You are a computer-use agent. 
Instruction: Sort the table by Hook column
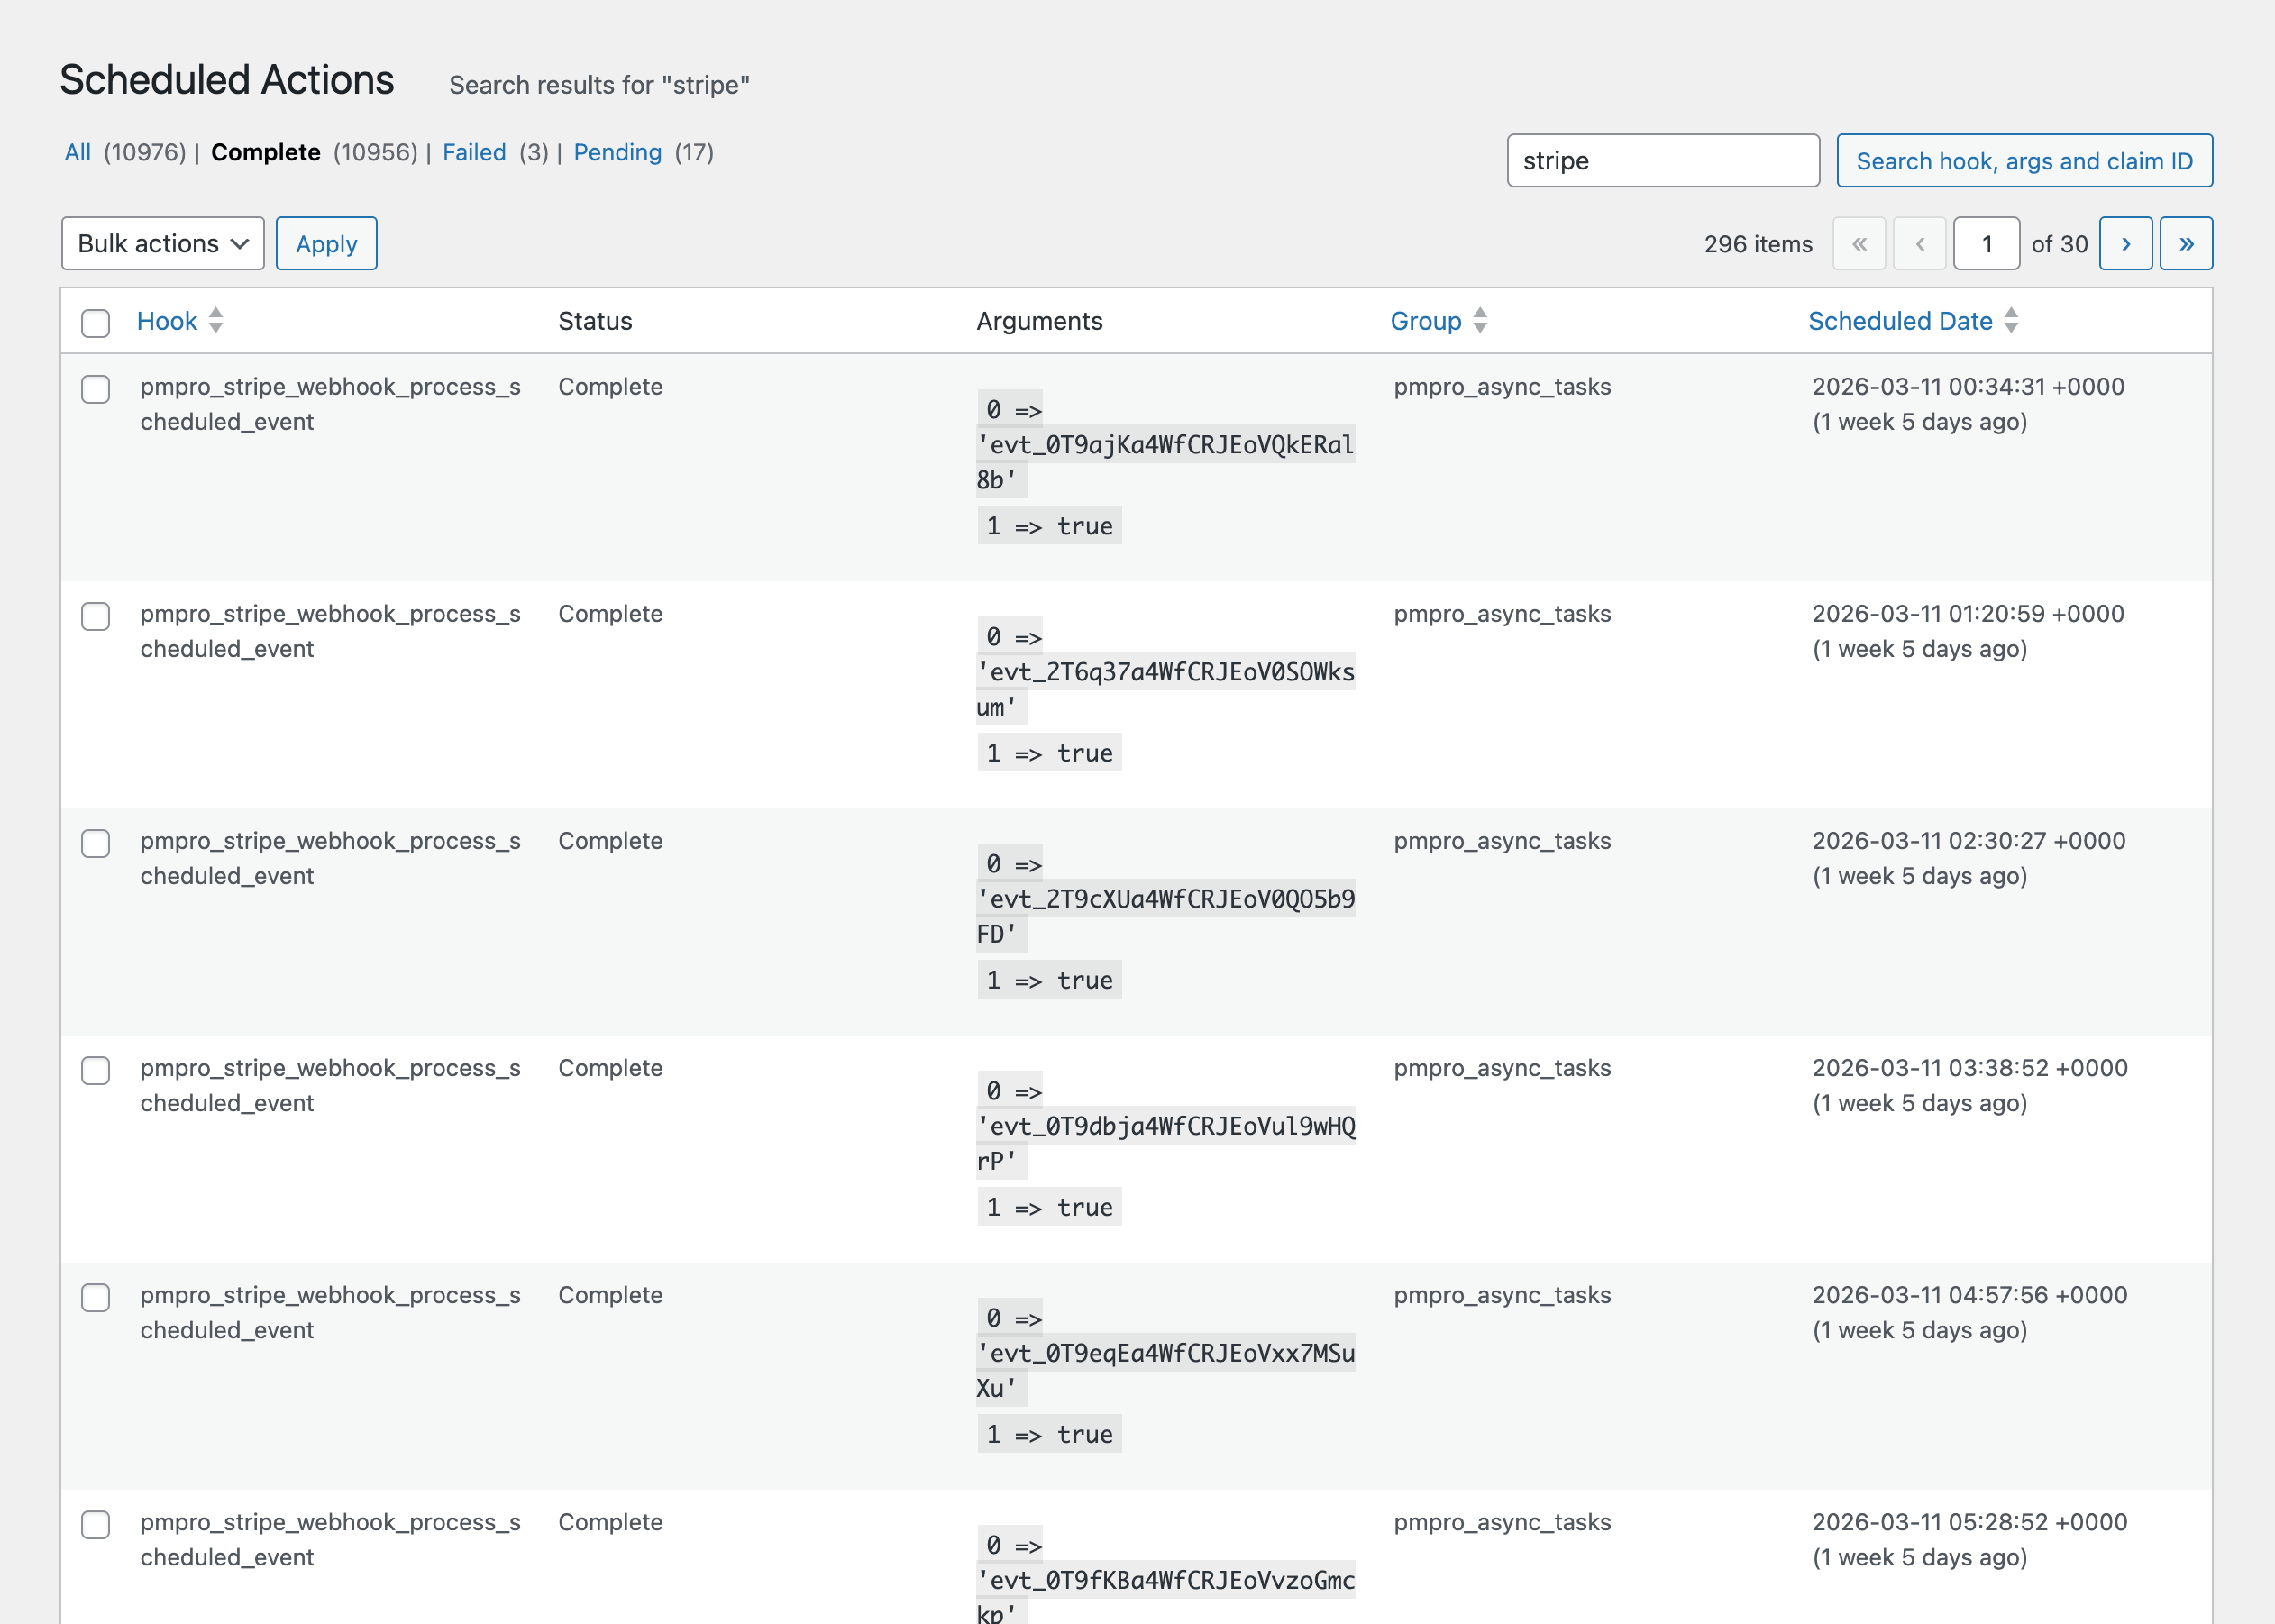167,321
